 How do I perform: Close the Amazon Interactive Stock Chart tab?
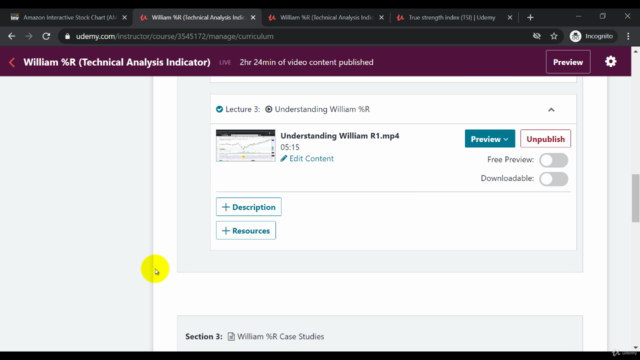tap(124, 18)
